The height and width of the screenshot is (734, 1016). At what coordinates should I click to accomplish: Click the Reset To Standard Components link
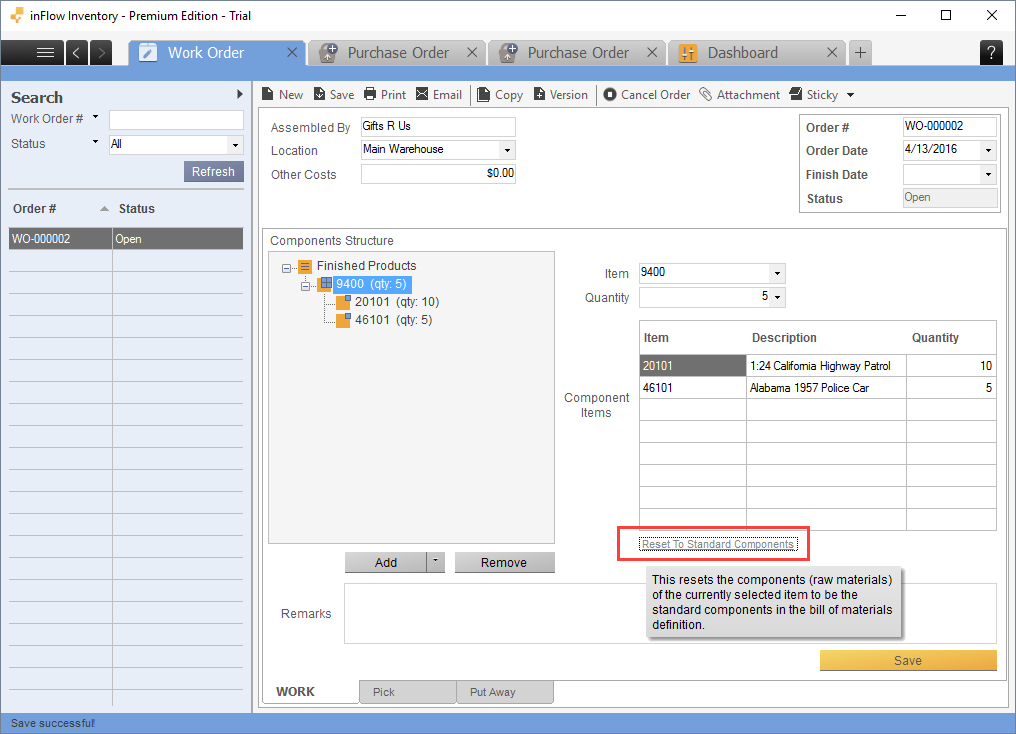718,544
